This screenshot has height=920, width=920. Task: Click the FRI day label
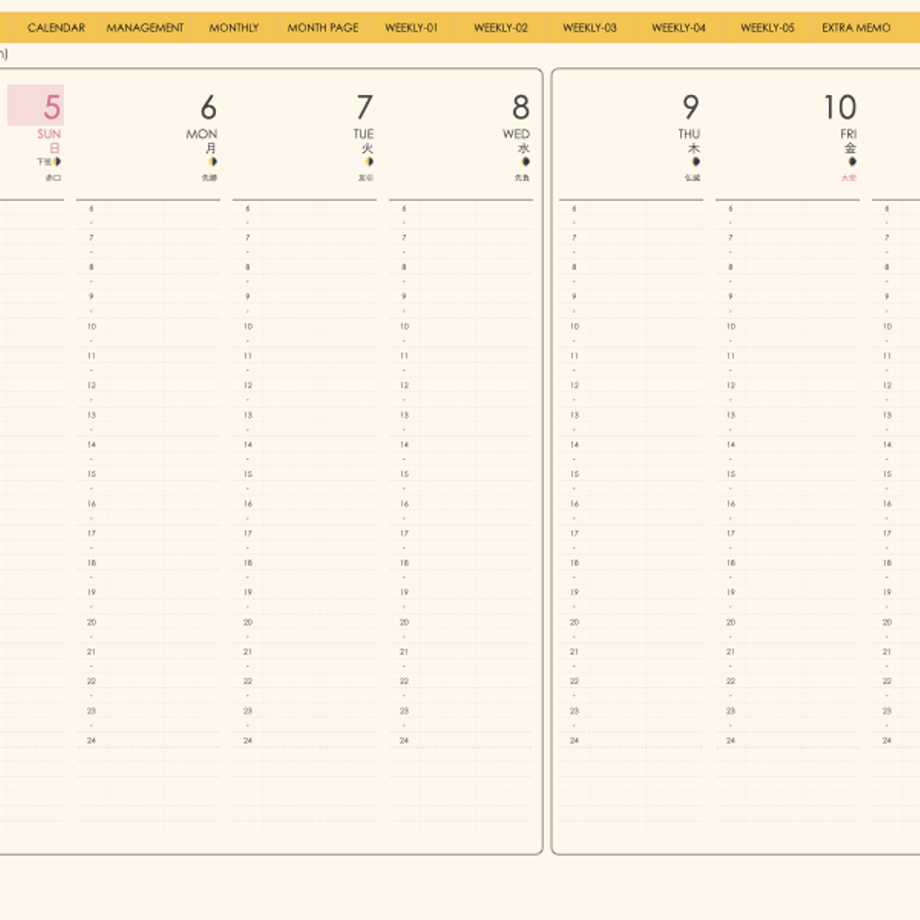pos(848,134)
